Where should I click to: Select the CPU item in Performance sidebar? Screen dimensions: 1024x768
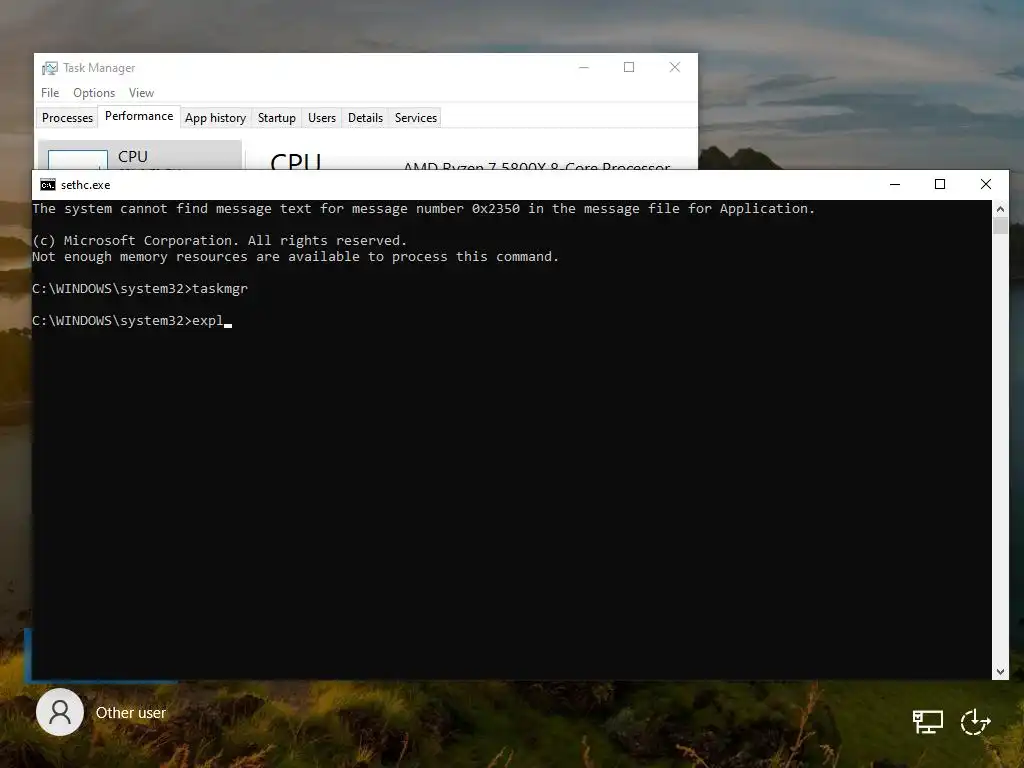[140, 155]
